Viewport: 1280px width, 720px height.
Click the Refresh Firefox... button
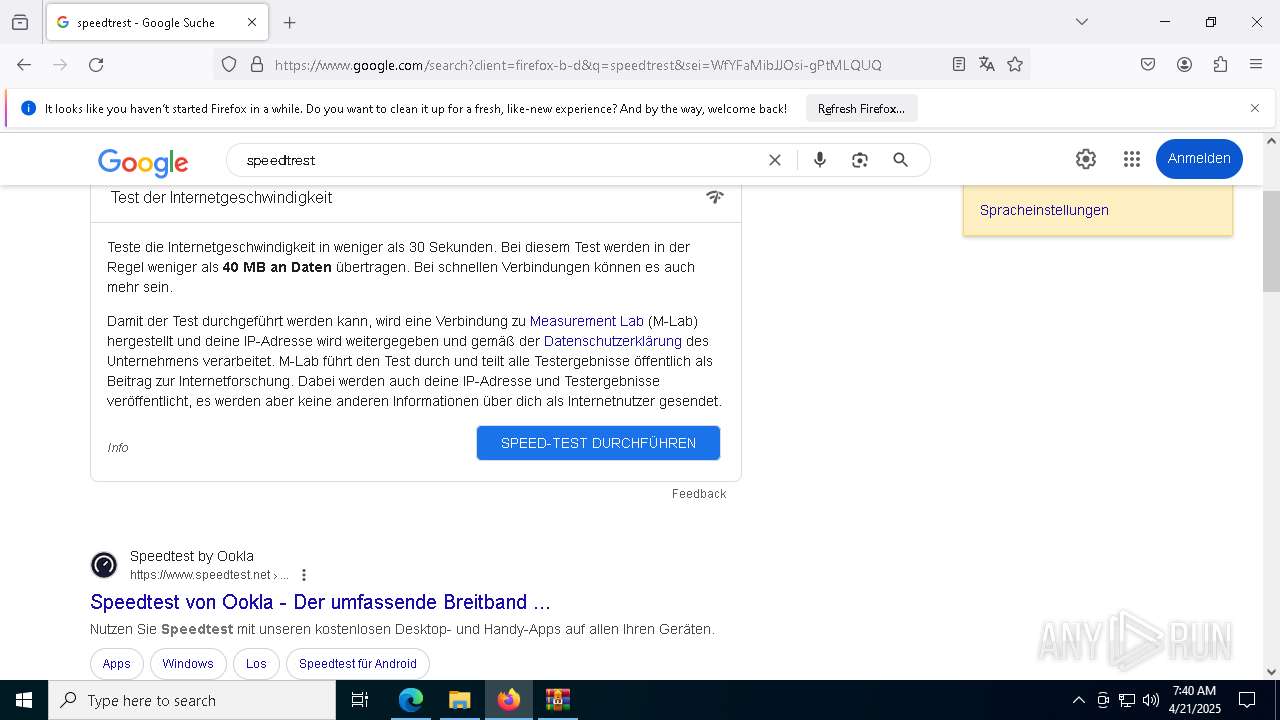[x=861, y=108]
